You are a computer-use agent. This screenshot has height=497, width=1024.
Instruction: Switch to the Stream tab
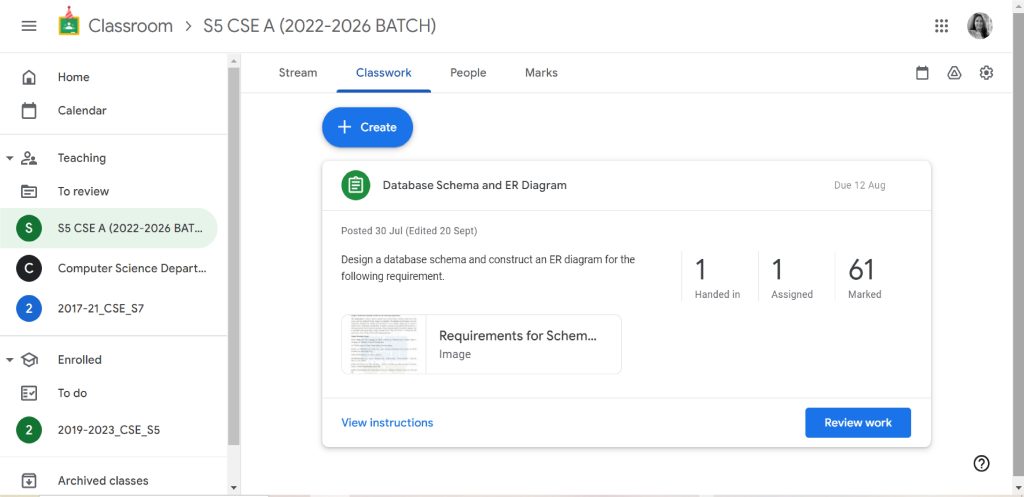point(298,73)
